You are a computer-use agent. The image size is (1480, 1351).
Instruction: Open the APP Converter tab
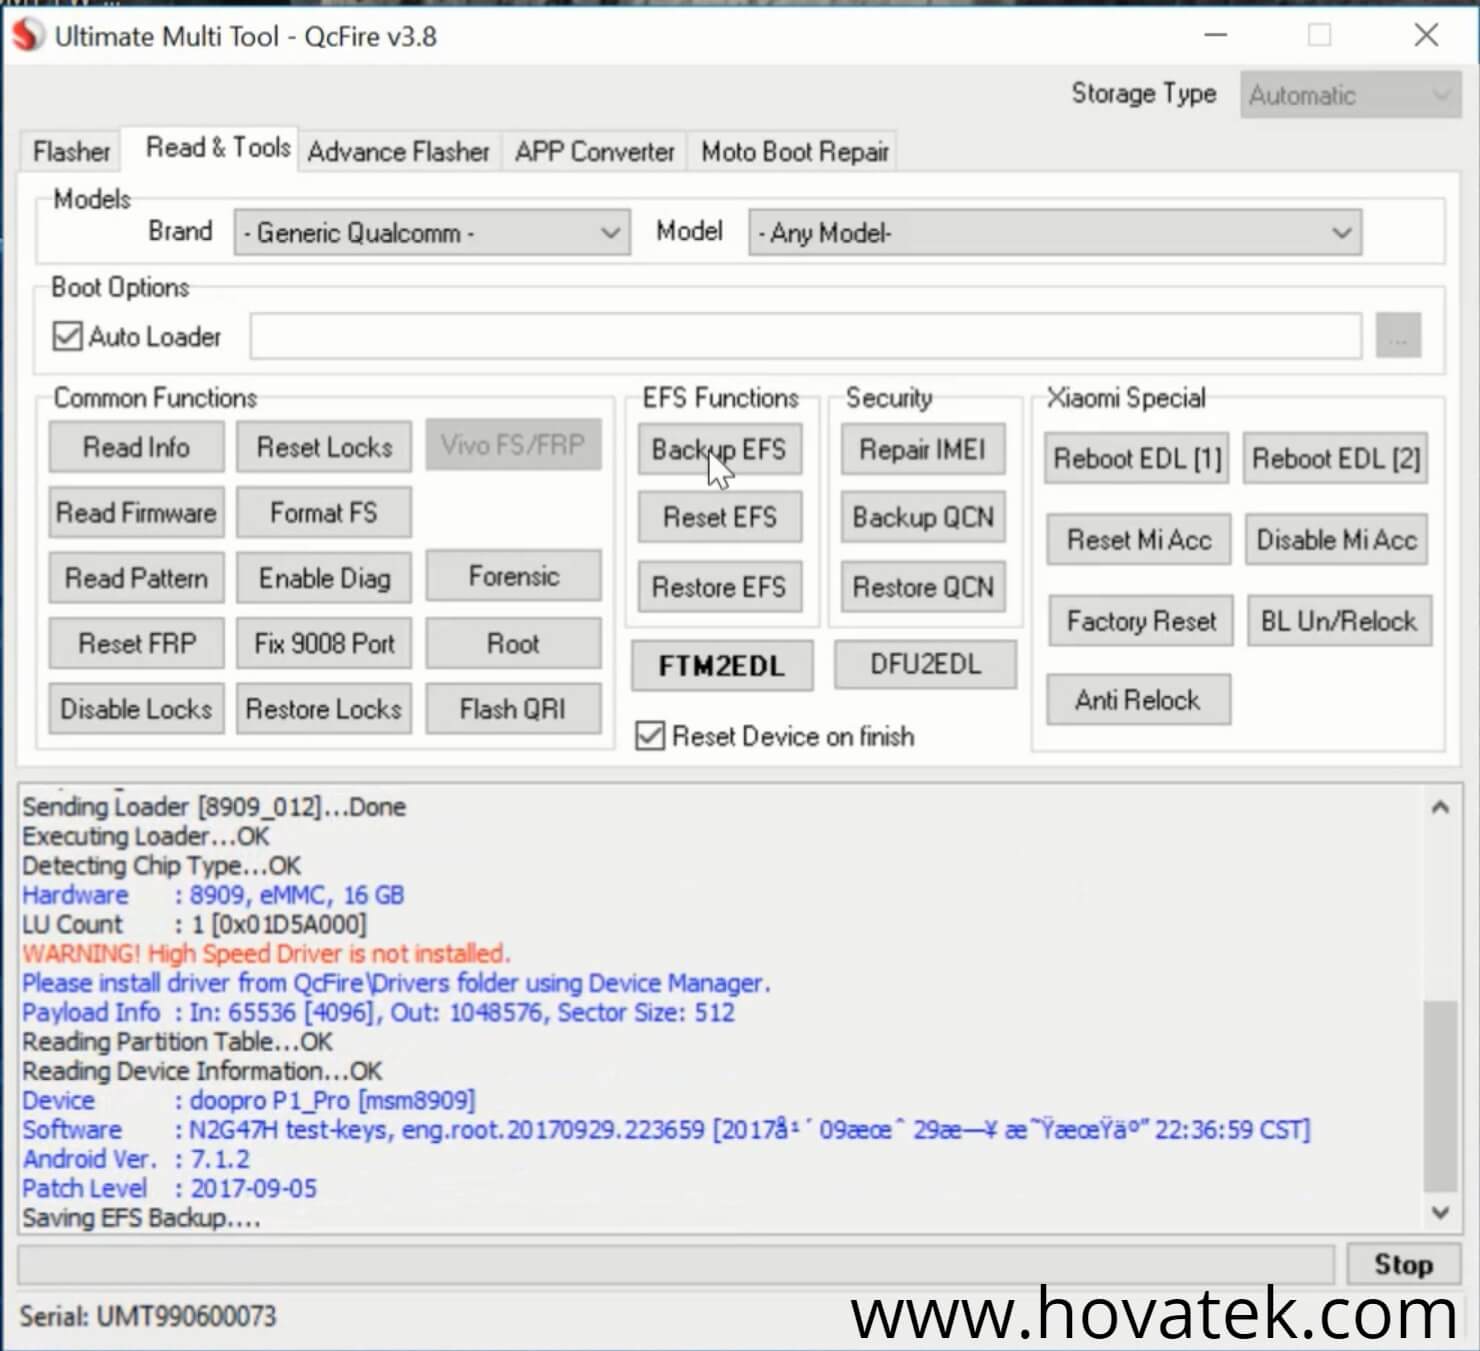(595, 151)
